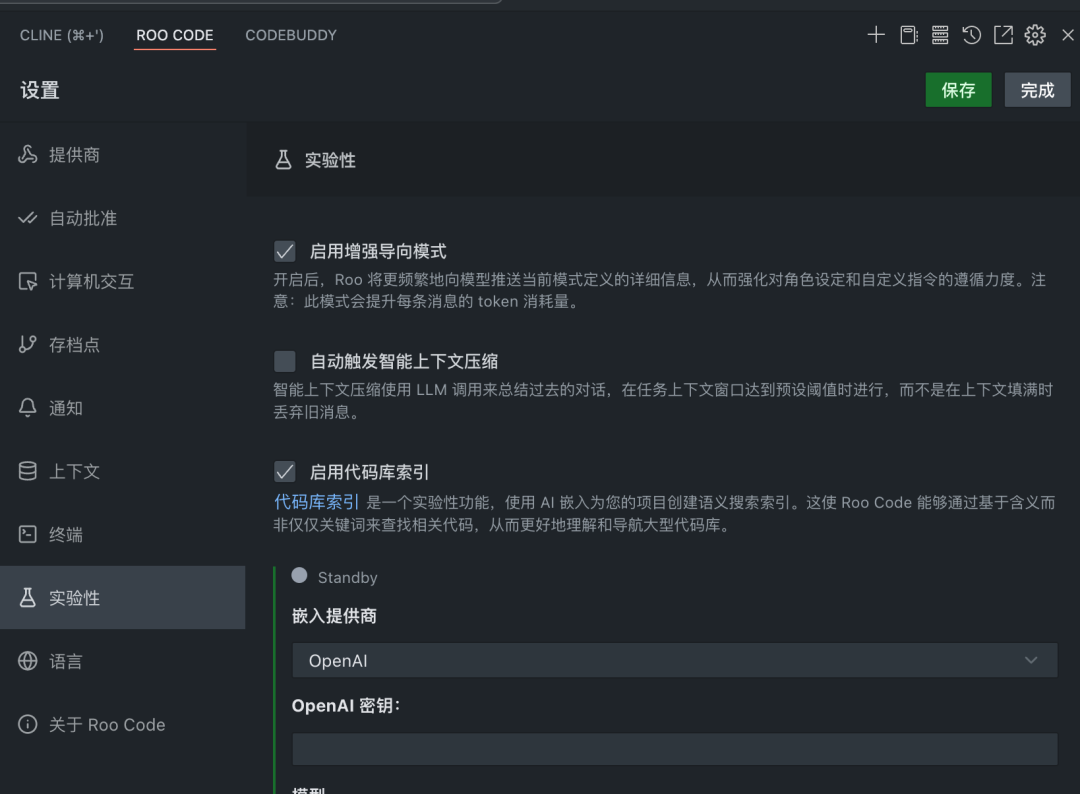This screenshot has height=794, width=1080.
Task: Open task history via the clock icon
Action: 971,35
